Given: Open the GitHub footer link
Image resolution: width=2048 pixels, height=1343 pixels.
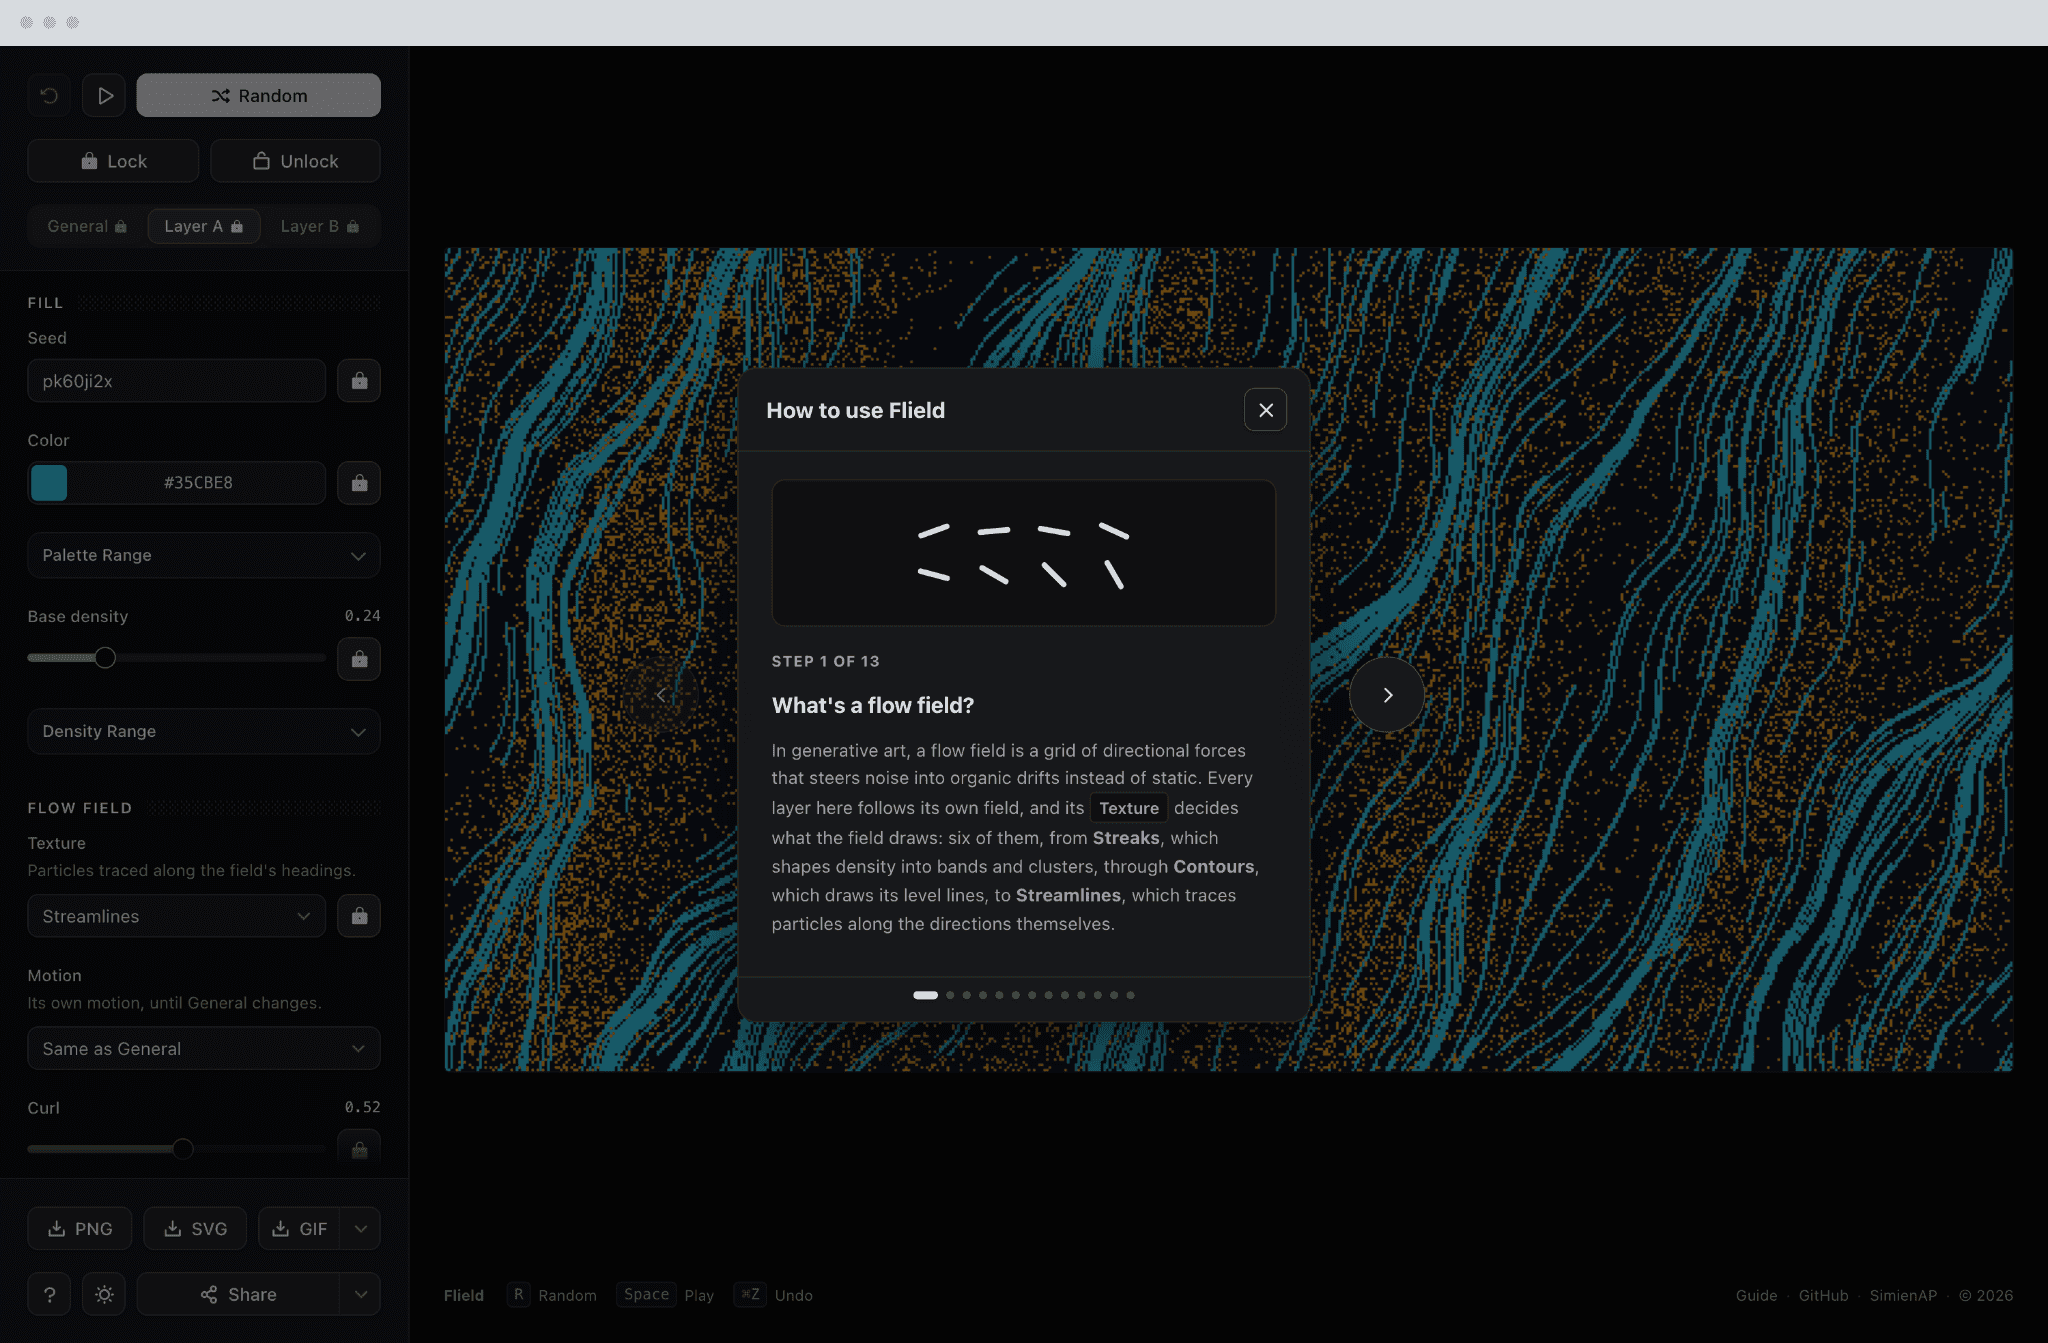Looking at the screenshot, I should point(1823,1295).
